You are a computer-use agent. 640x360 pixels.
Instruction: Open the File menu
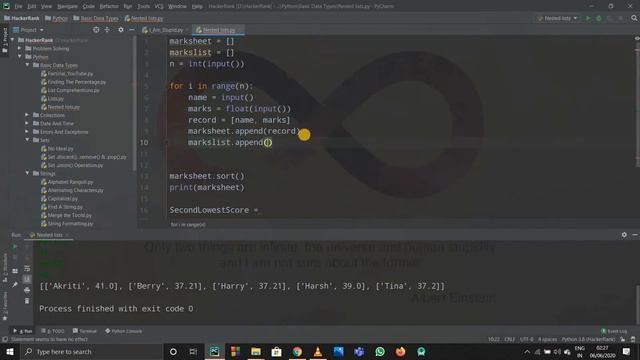tap(19, 6)
